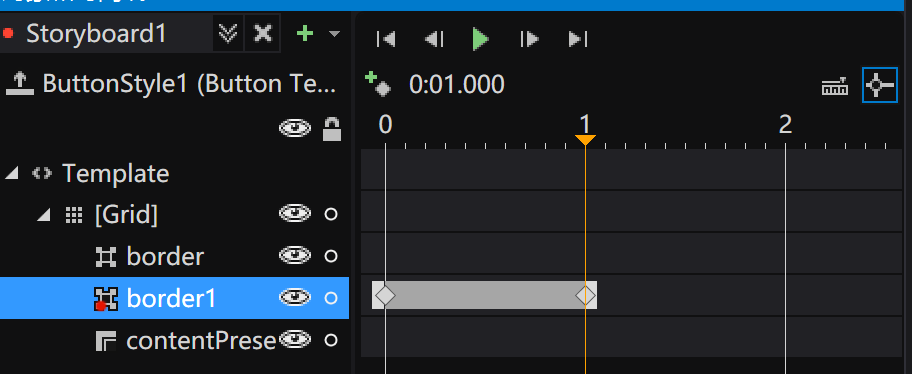912x374 pixels.
Task: Play the Storyboard1 animation
Action: tap(480, 39)
